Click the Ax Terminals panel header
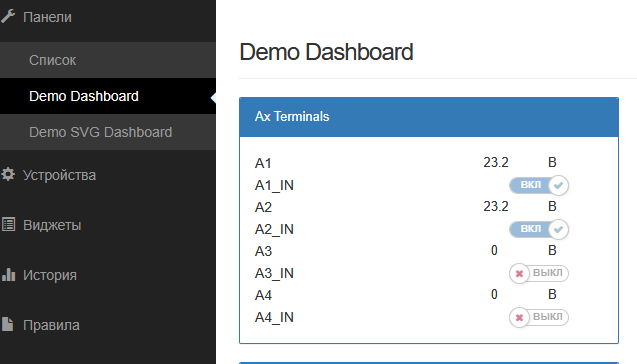The height and width of the screenshot is (364, 637). tap(429, 117)
